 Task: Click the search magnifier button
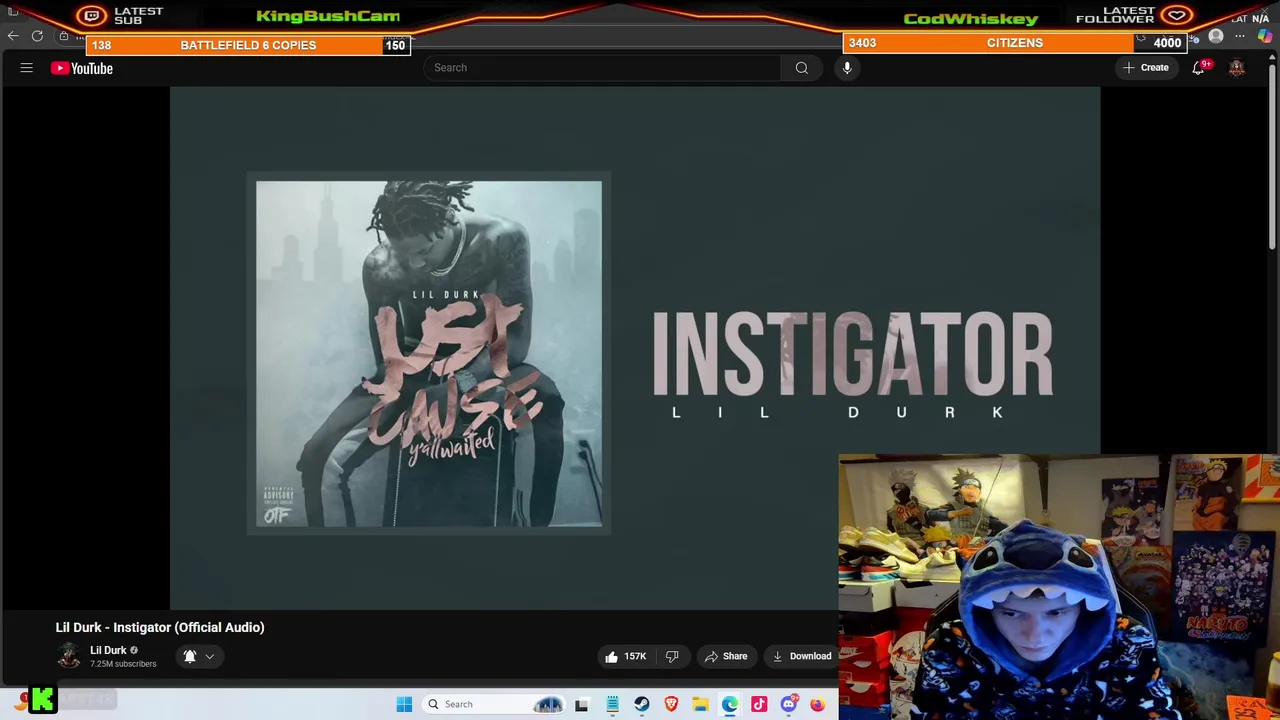pos(801,67)
